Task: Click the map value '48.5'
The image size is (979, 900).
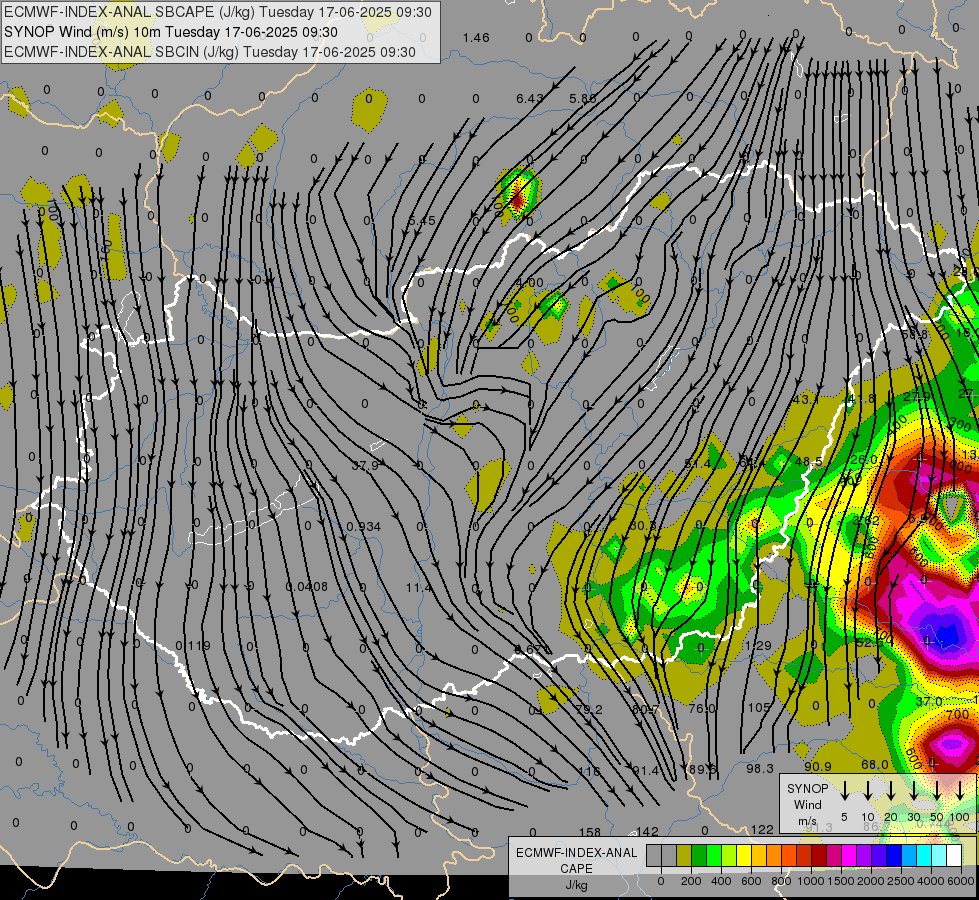Action: tap(809, 462)
